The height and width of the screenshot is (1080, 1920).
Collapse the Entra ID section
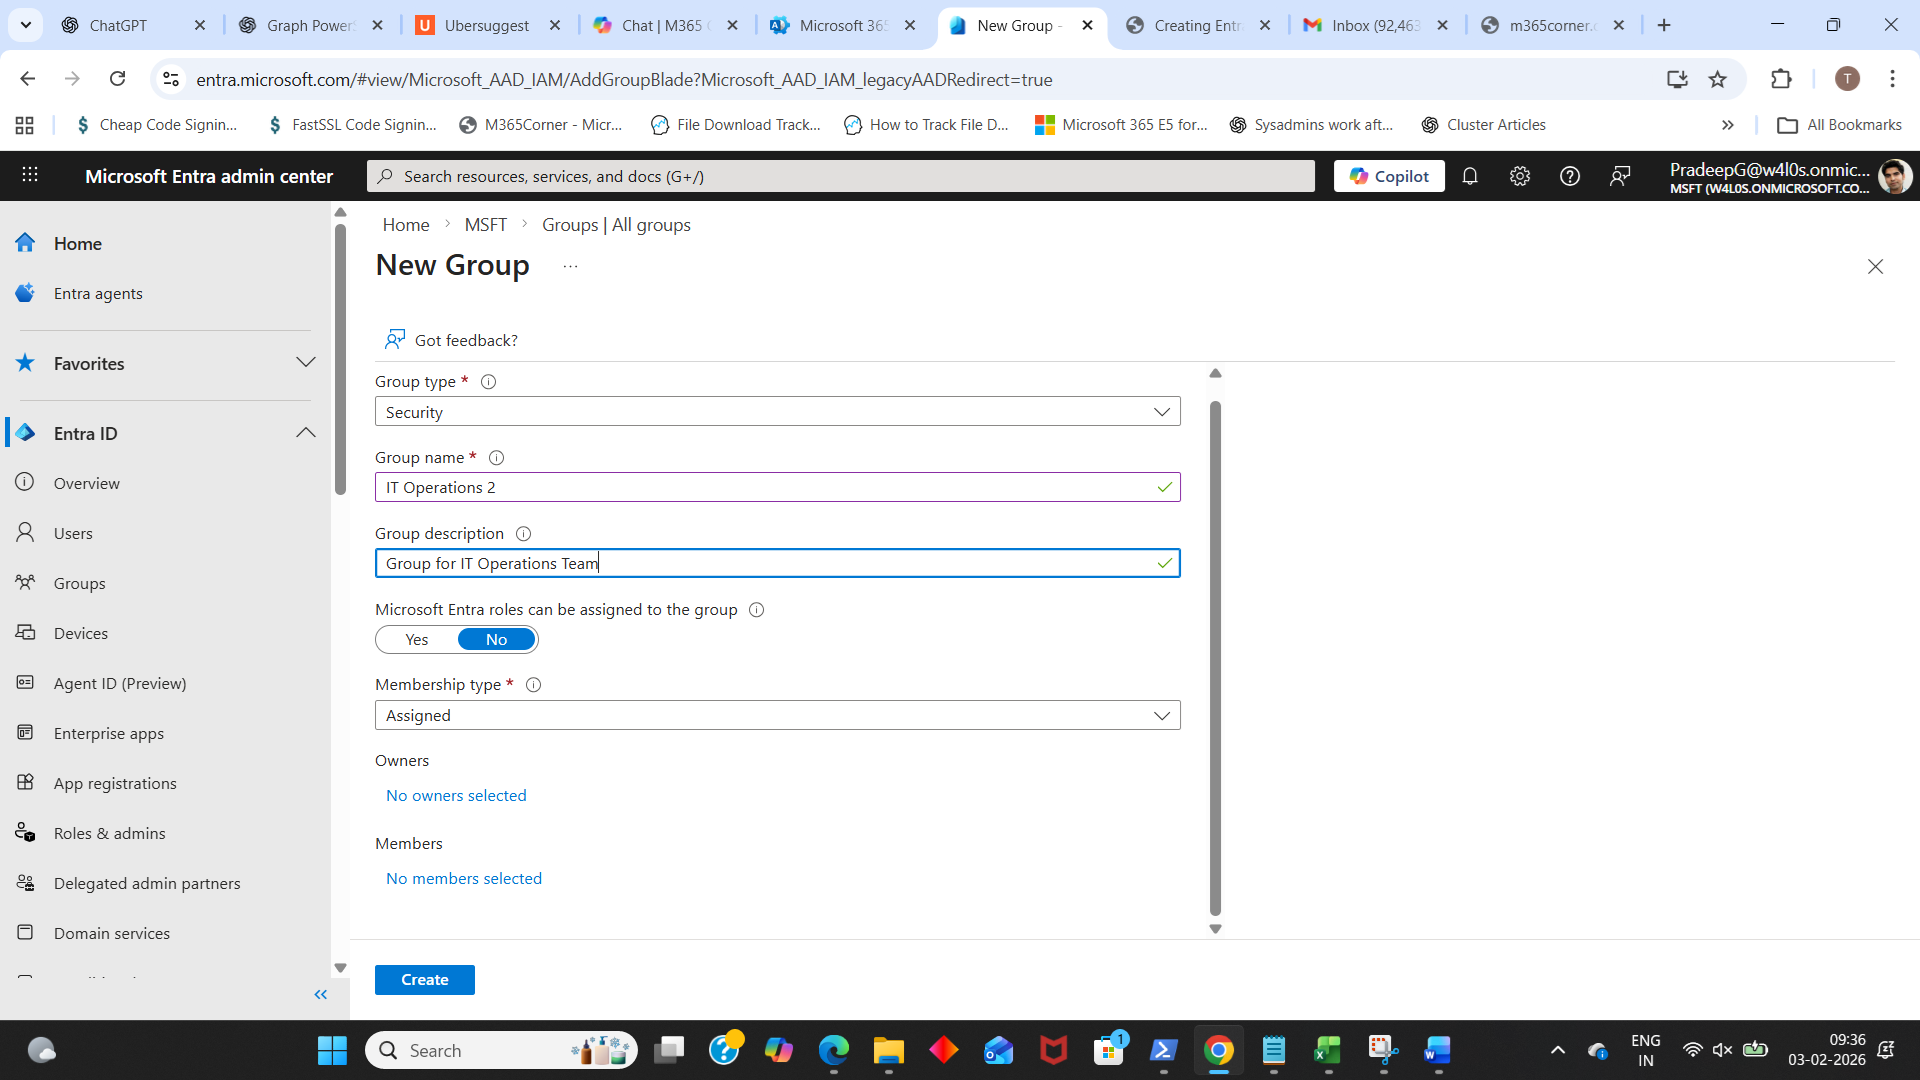306,433
